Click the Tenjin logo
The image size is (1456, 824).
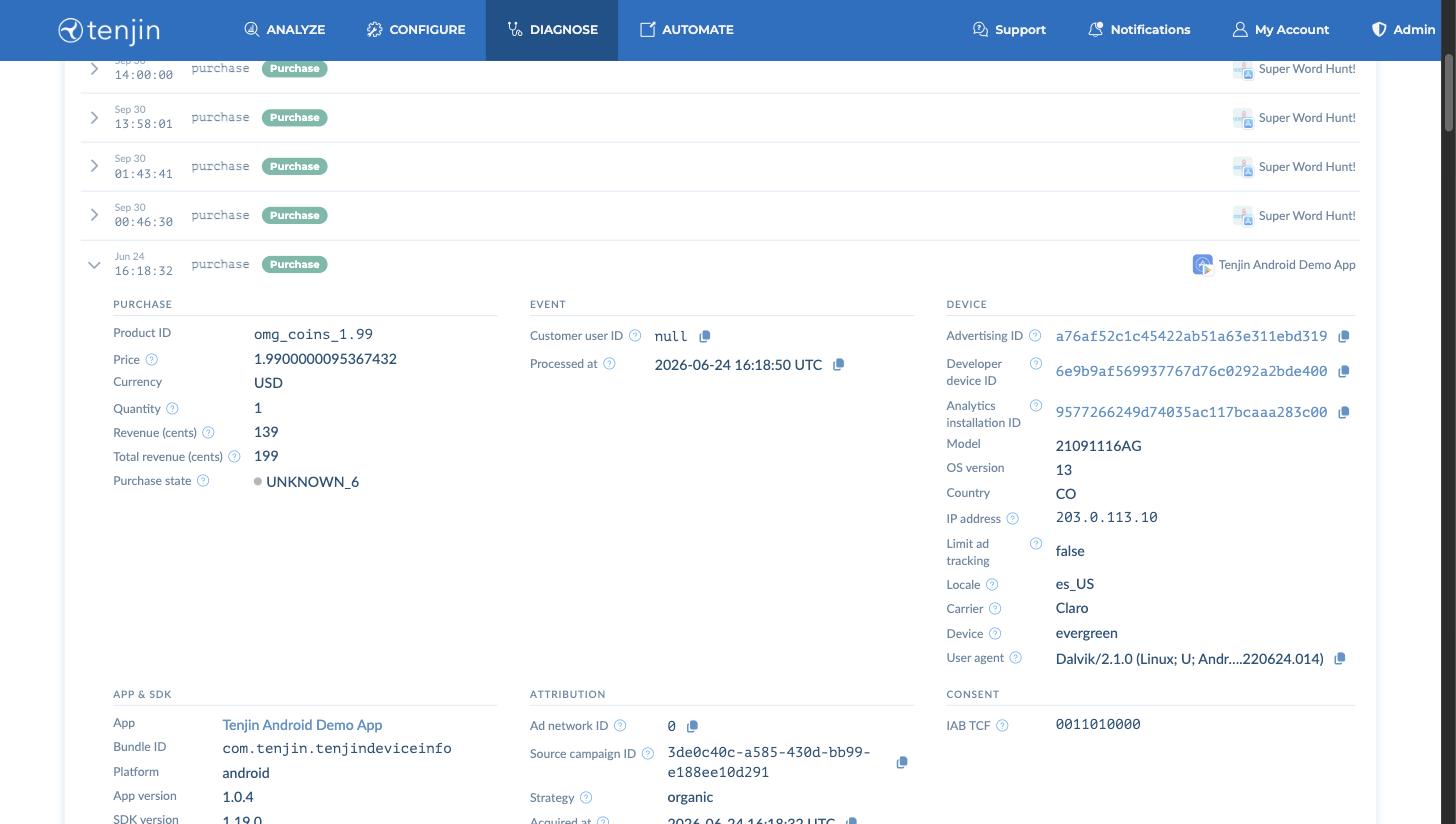coord(109,30)
